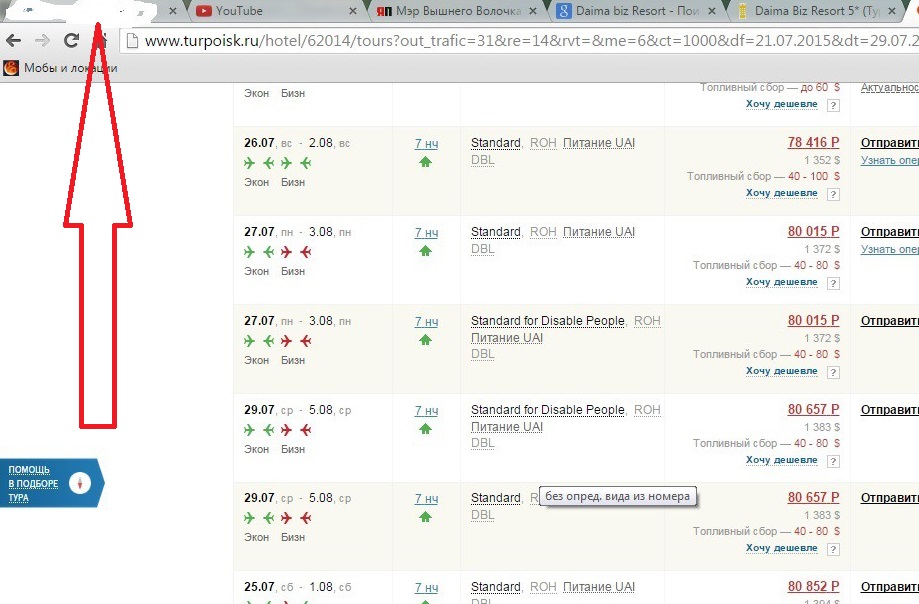Click the question mark icon in the Standard 29.07 row
Image resolution: width=919 pixels, height=604 pixels.
pos(833,550)
